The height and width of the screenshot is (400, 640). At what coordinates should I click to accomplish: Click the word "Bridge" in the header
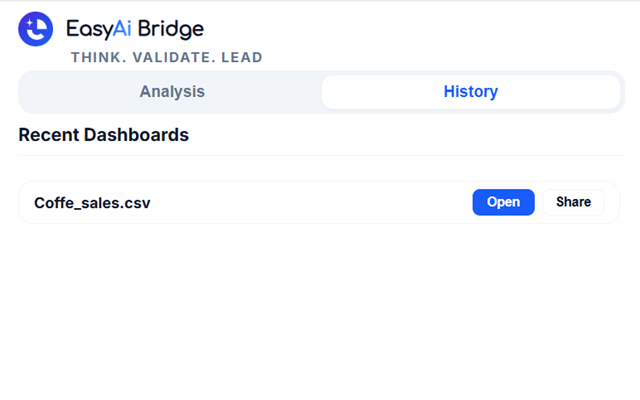click(x=169, y=28)
